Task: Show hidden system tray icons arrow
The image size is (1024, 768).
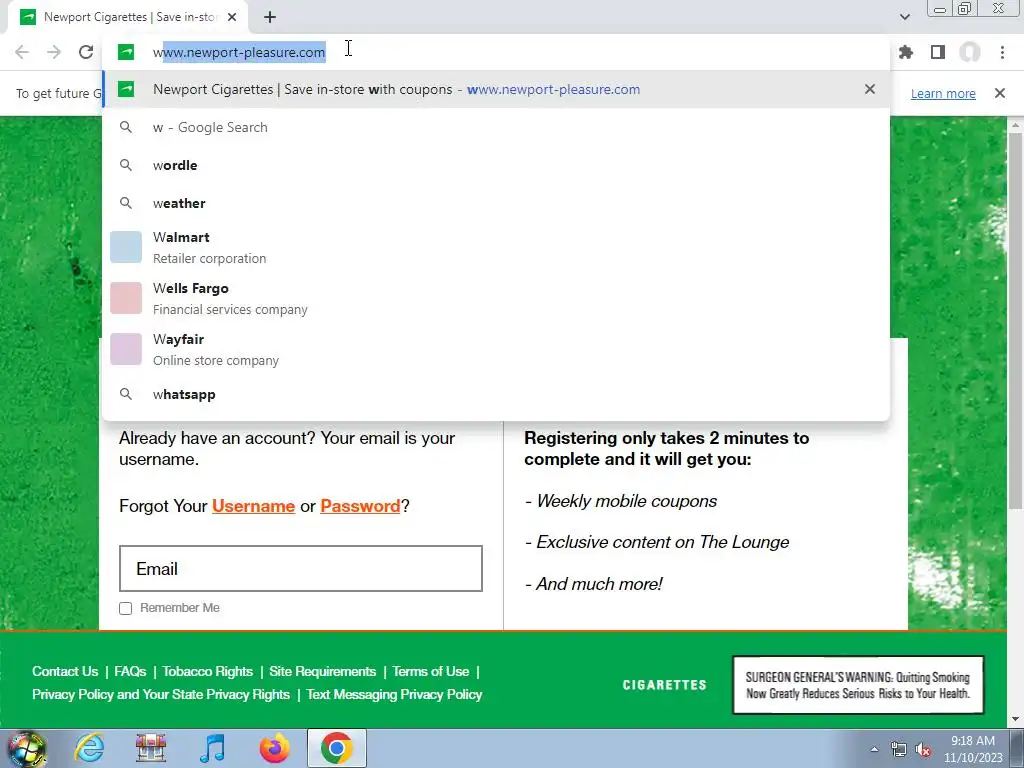Action: 874,749
